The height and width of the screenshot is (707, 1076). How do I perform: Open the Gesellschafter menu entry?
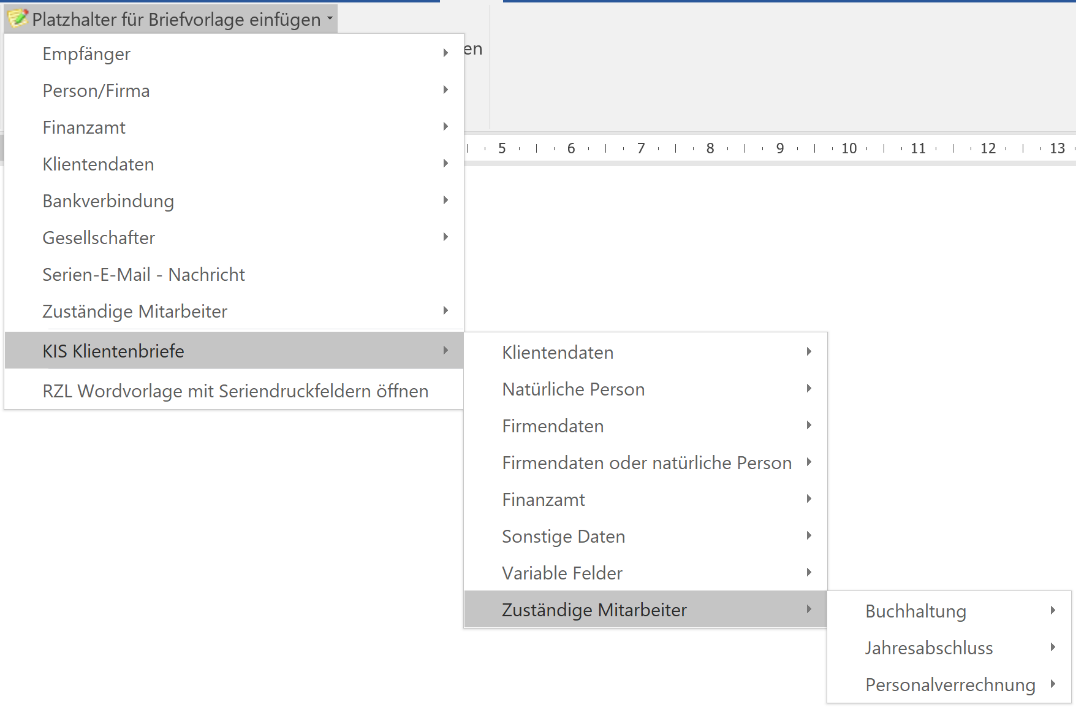(98, 238)
